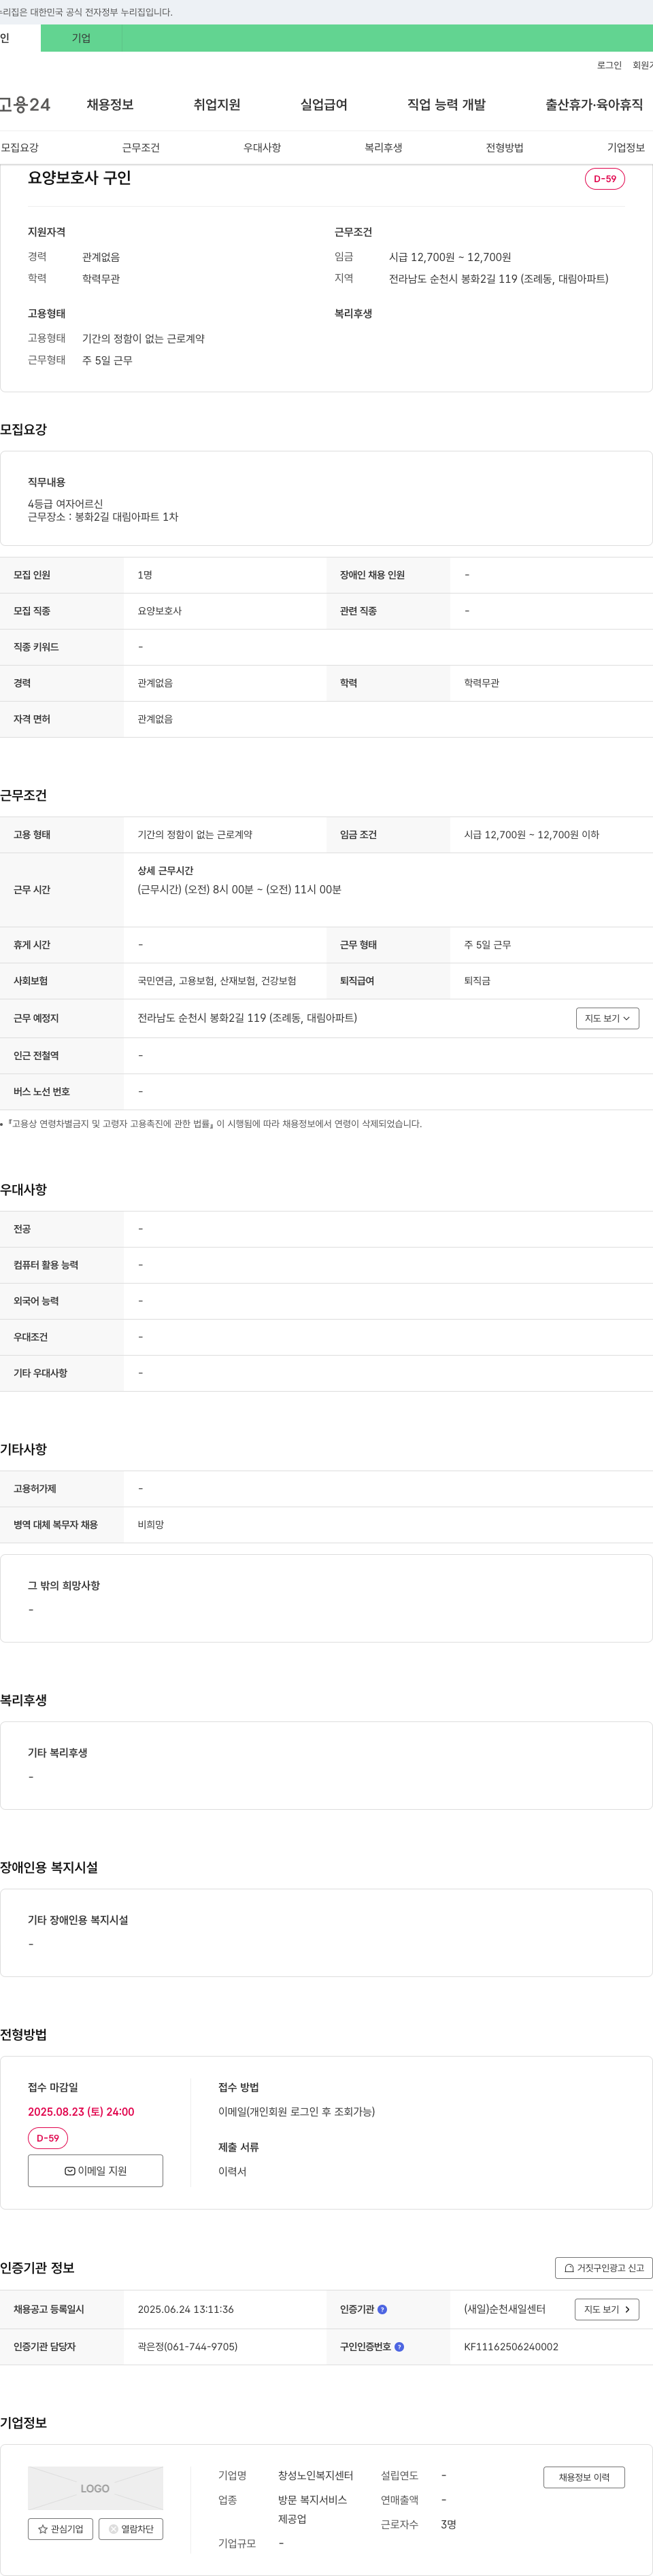Open the 출산휴가·육아휴직 menu

point(594,105)
